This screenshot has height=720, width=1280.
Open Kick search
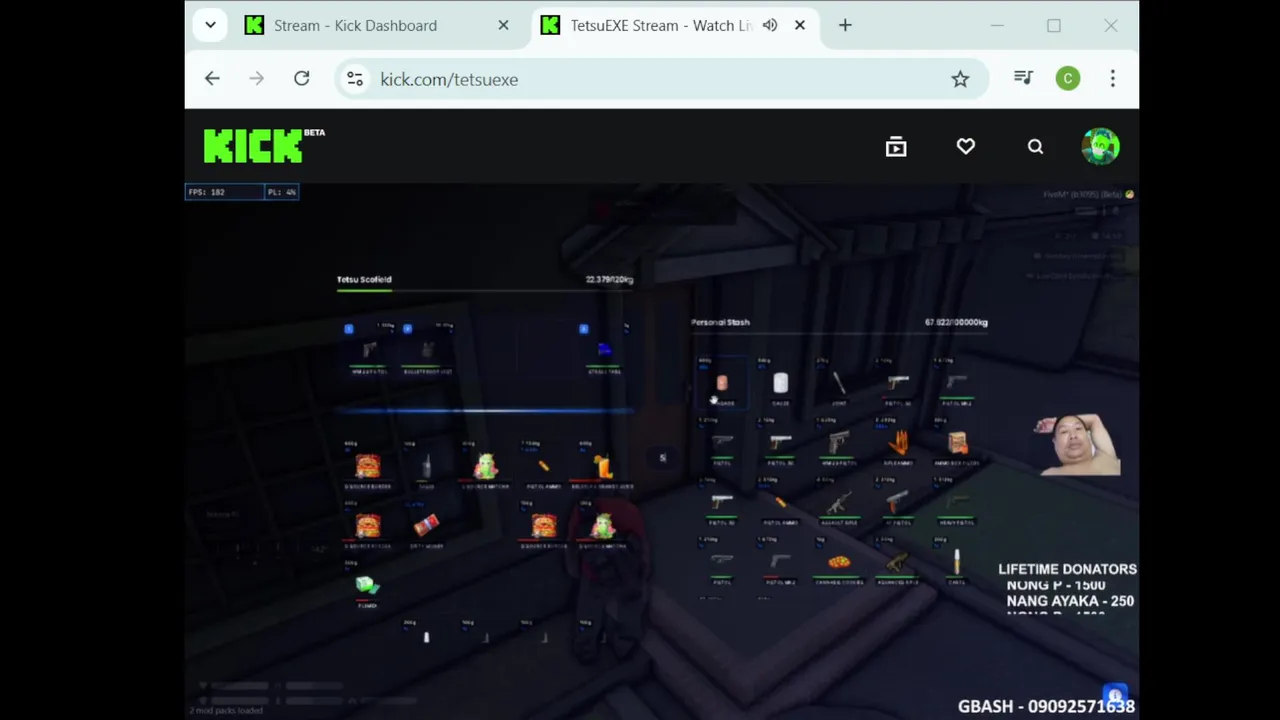click(1035, 147)
